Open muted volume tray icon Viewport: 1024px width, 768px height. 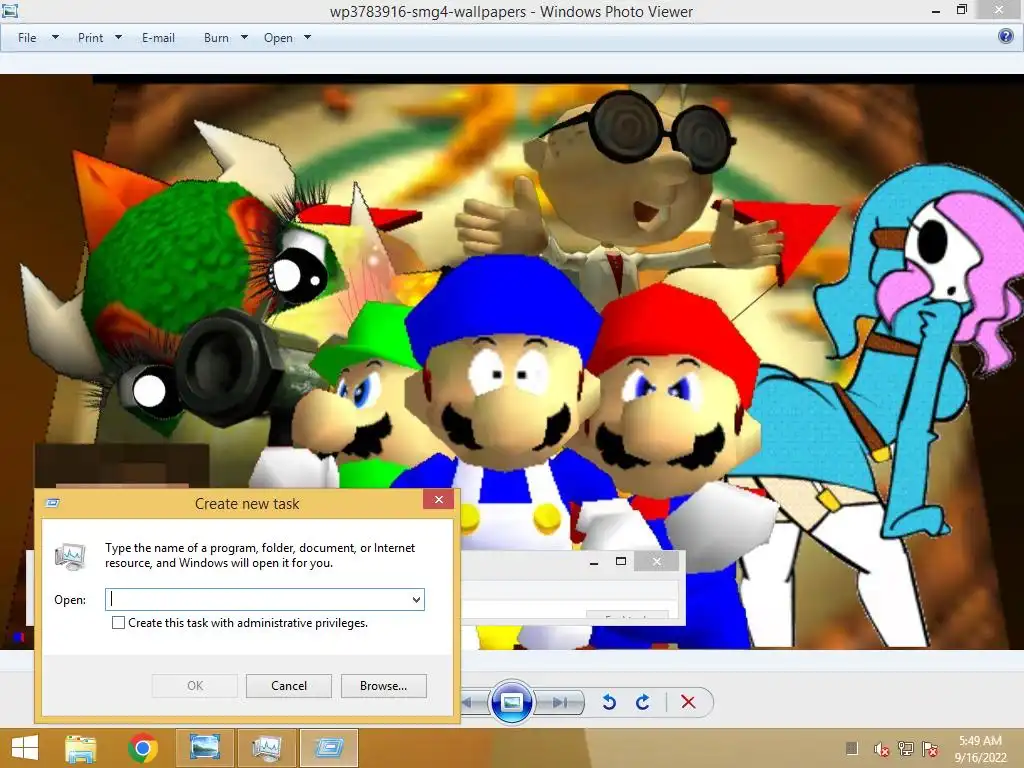click(x=881, y=749)
